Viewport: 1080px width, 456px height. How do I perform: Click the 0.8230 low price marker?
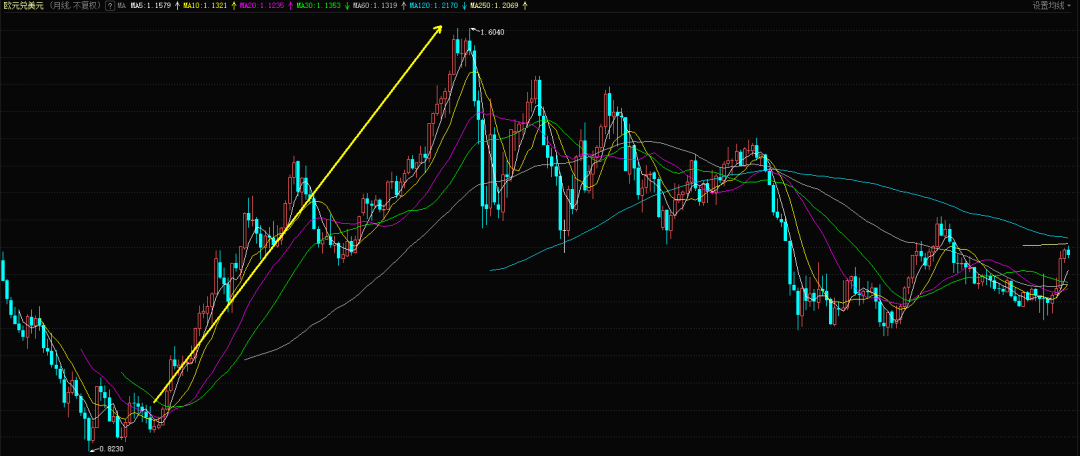click(110, 450)
